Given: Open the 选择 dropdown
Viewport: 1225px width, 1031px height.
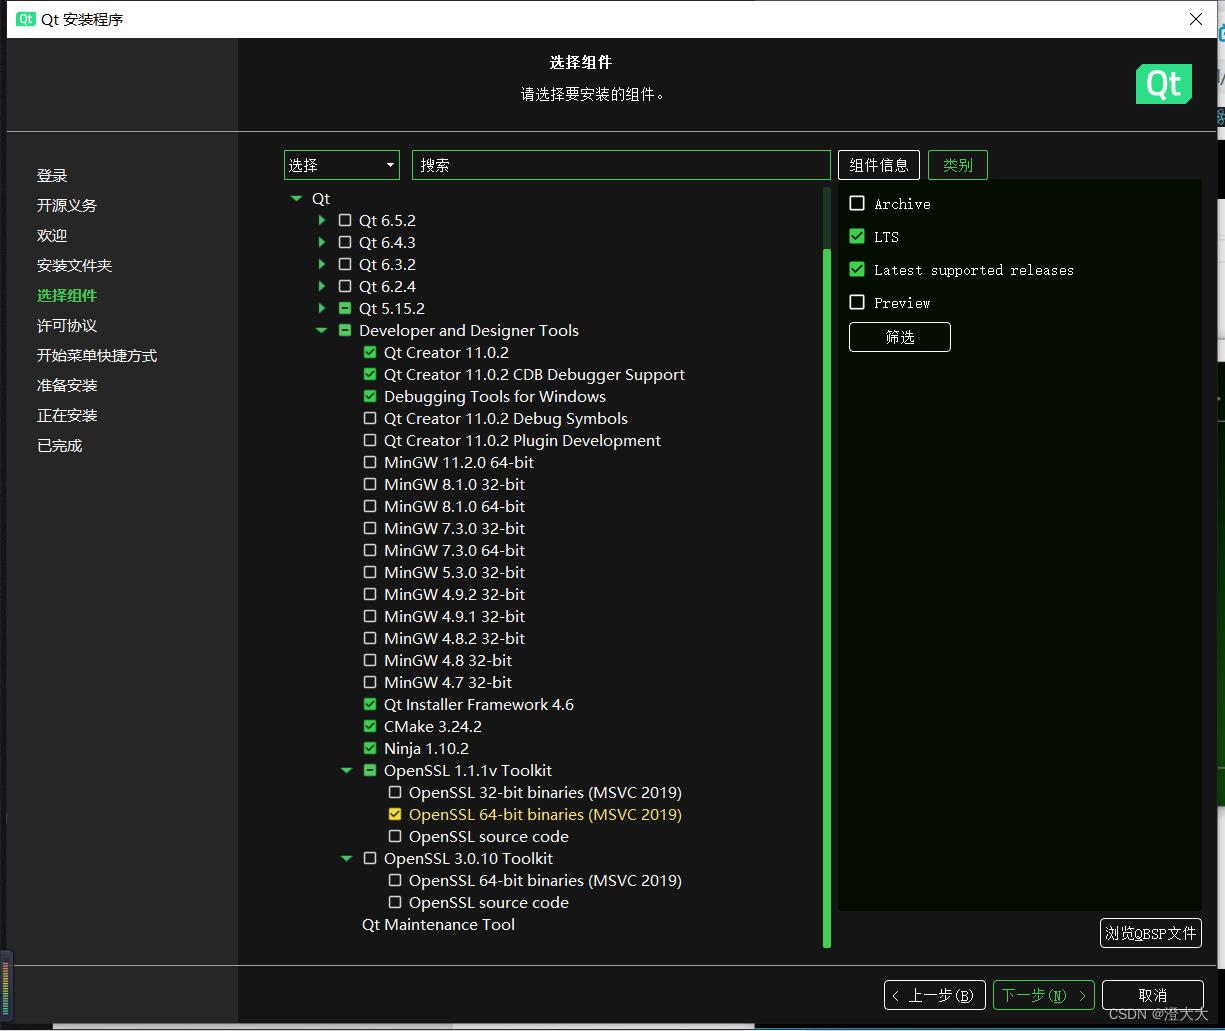Looking at the screenshot, I should (x=342, y=165).
